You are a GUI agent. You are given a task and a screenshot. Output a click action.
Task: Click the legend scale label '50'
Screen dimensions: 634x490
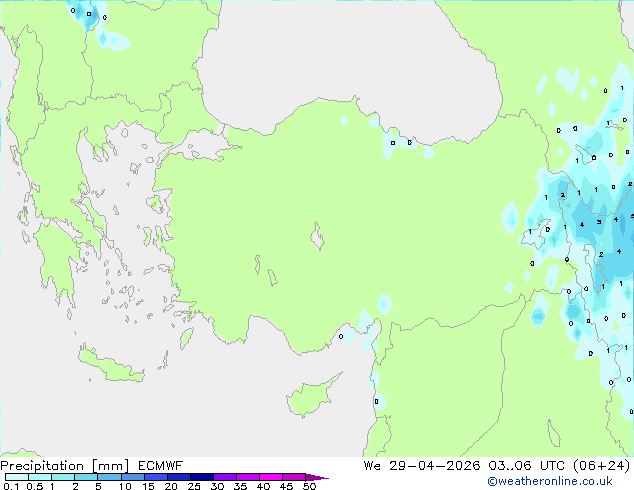point(309,486)
